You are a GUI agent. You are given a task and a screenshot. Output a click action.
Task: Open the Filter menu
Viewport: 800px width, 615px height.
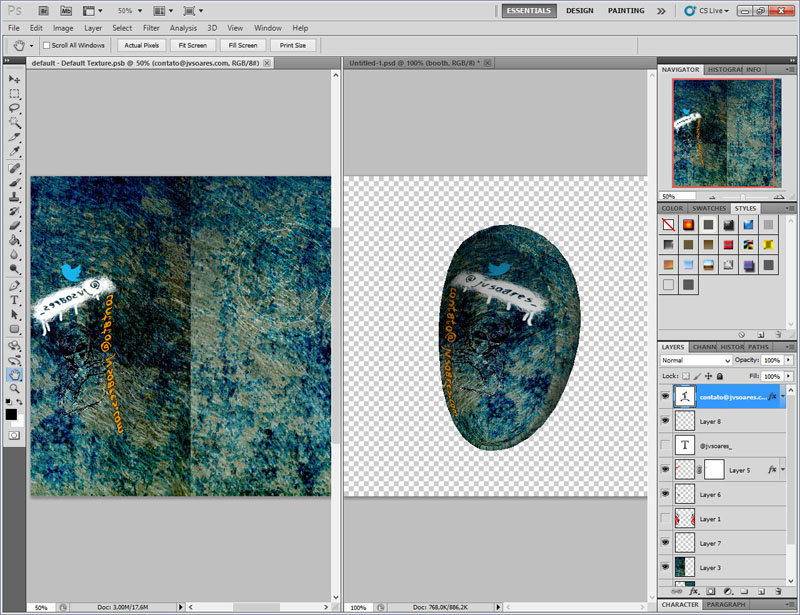151,28
